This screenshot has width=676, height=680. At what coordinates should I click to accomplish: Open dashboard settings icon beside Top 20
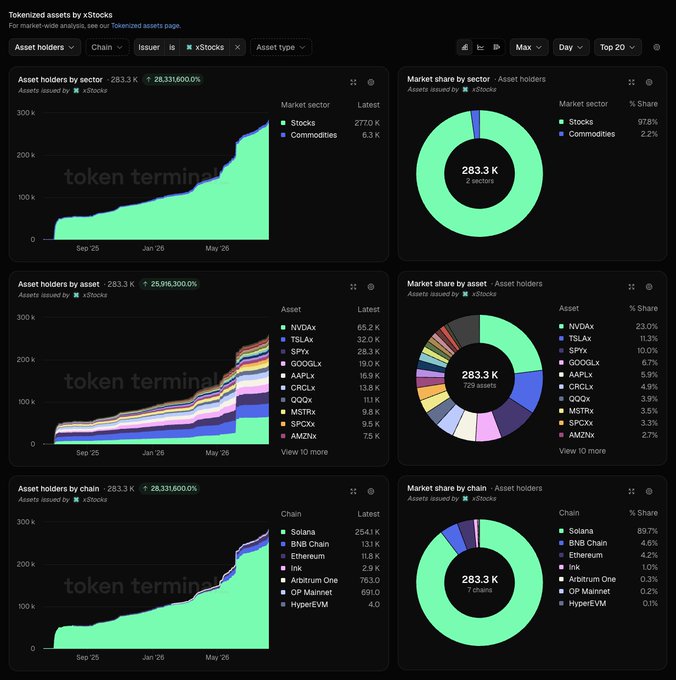[656, 47]
